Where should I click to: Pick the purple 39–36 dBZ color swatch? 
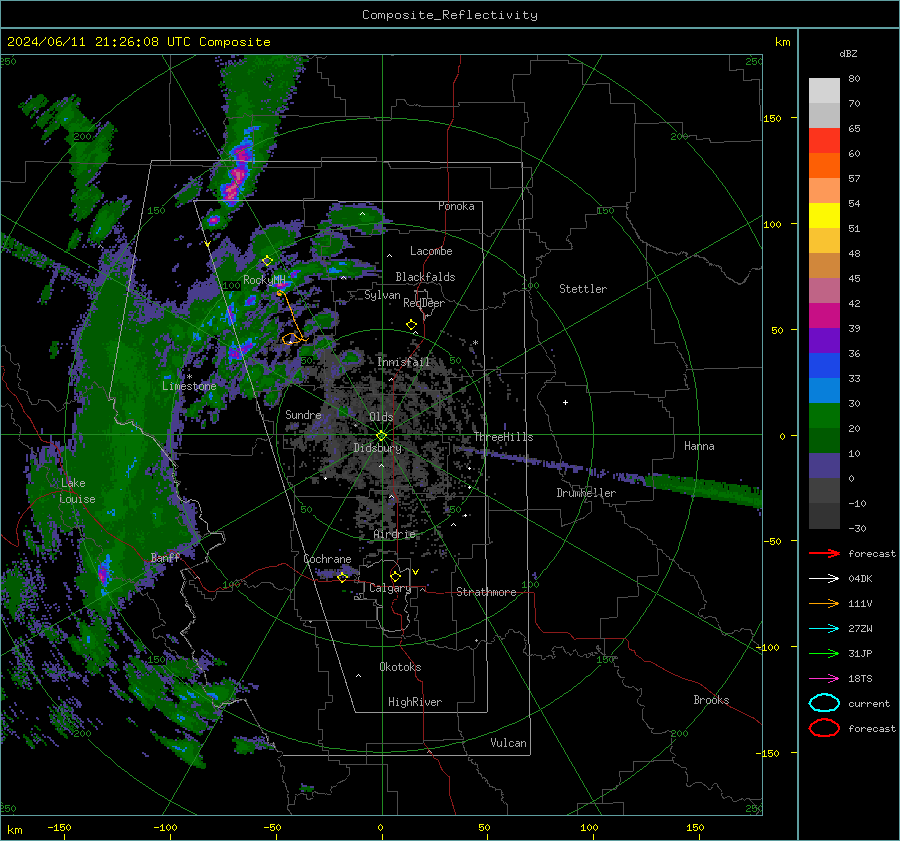(x=824, y=340)
